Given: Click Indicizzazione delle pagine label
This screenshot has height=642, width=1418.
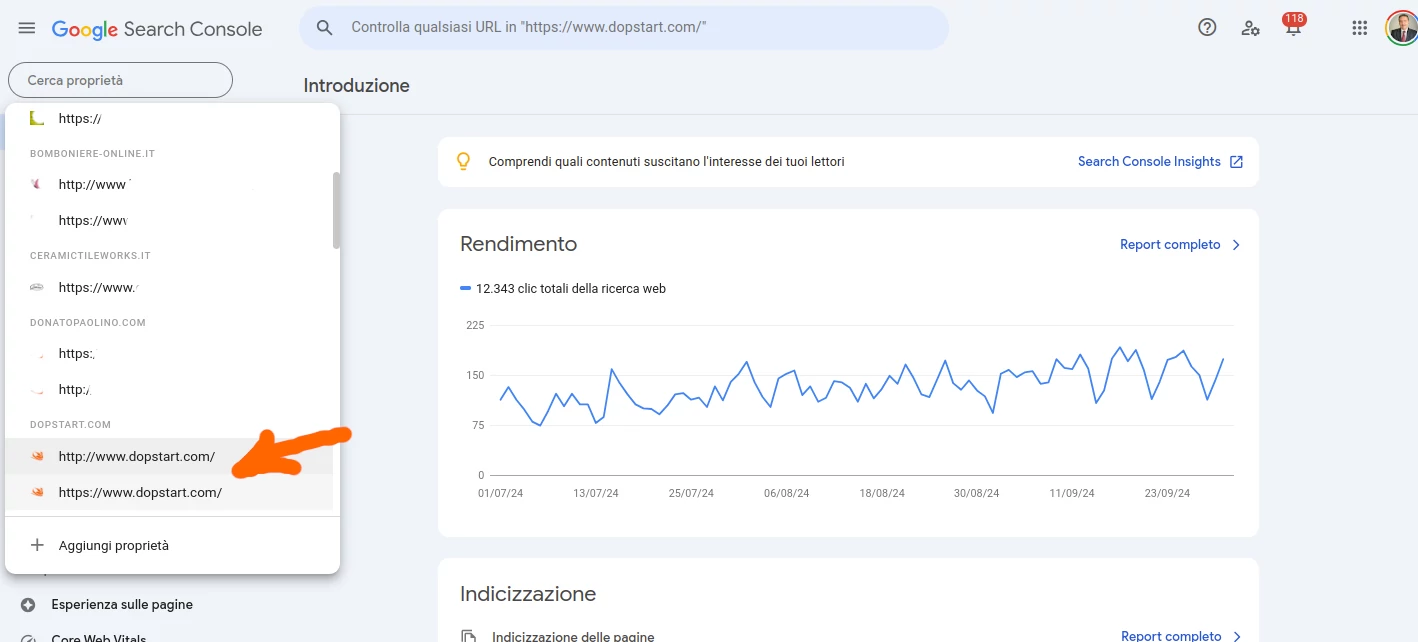Looking at the screenshot, I should pos(573,636).
